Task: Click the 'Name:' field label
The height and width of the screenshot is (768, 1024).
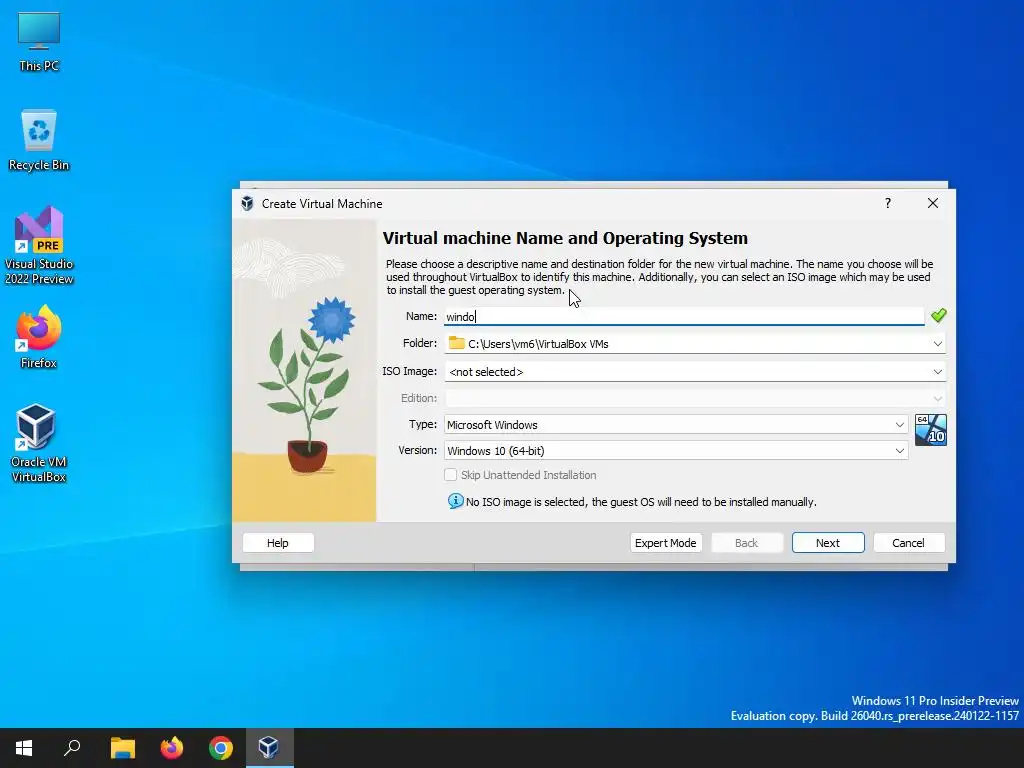Action: [421, 316]
